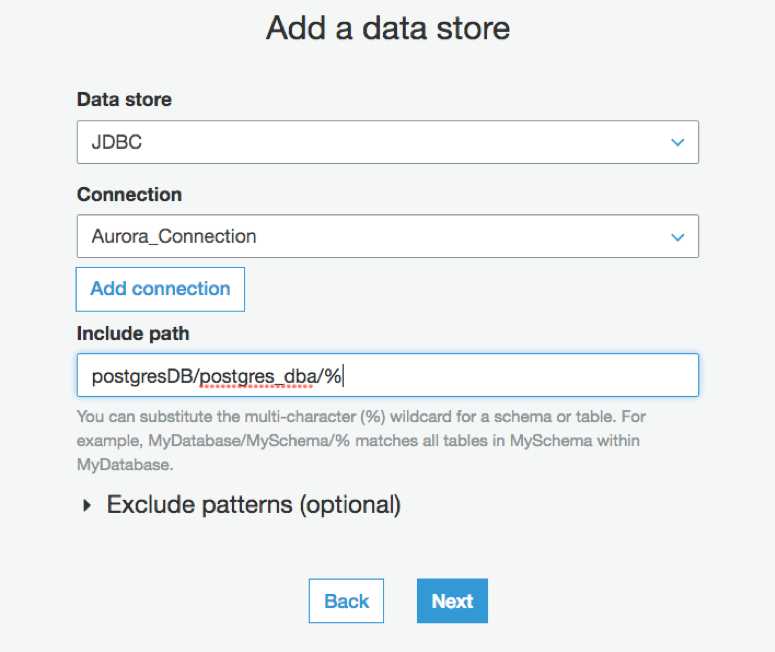Click the chevron arrow in Data store dropdown
Screen dimensions: 775x652
pyautogui.click(x=678, y=143)
